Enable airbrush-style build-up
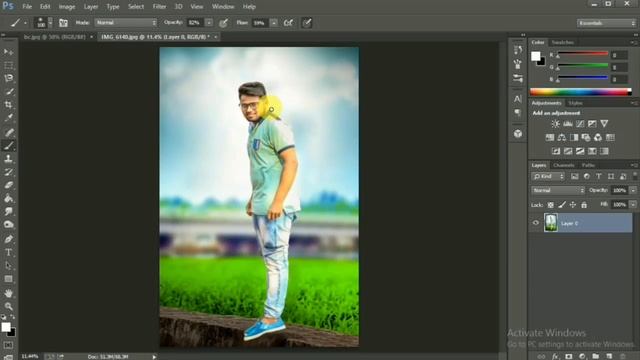The image size is (640, 360). [288, 23]
